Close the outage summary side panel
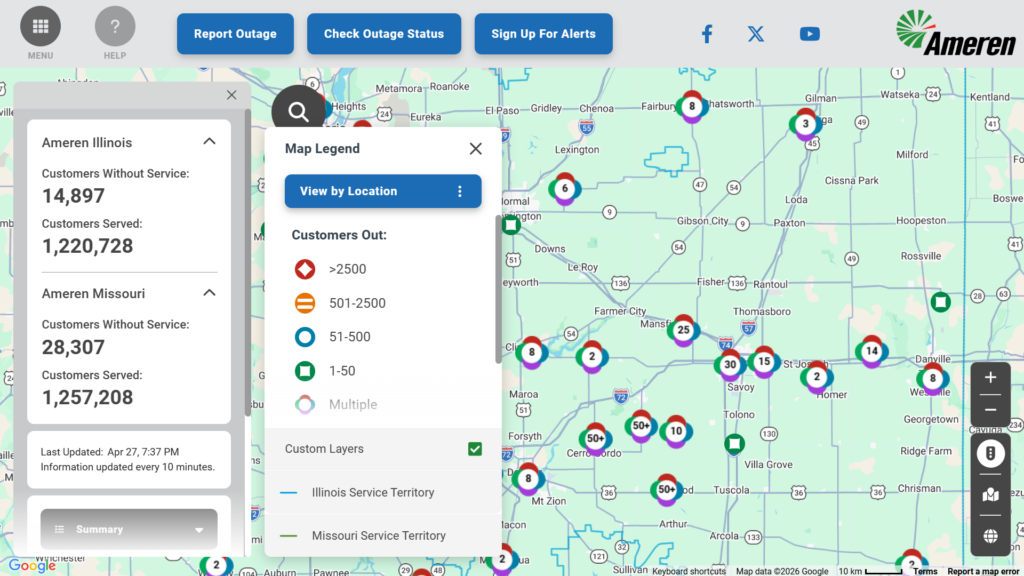Viewport: 1024px width, 576px height. 231,95
